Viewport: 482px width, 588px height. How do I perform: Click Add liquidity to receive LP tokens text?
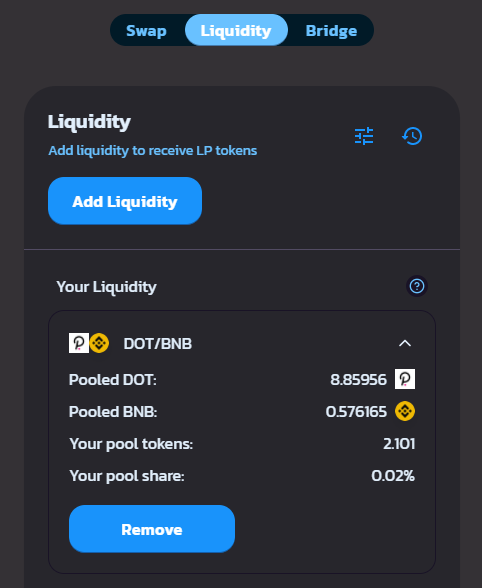153,151
